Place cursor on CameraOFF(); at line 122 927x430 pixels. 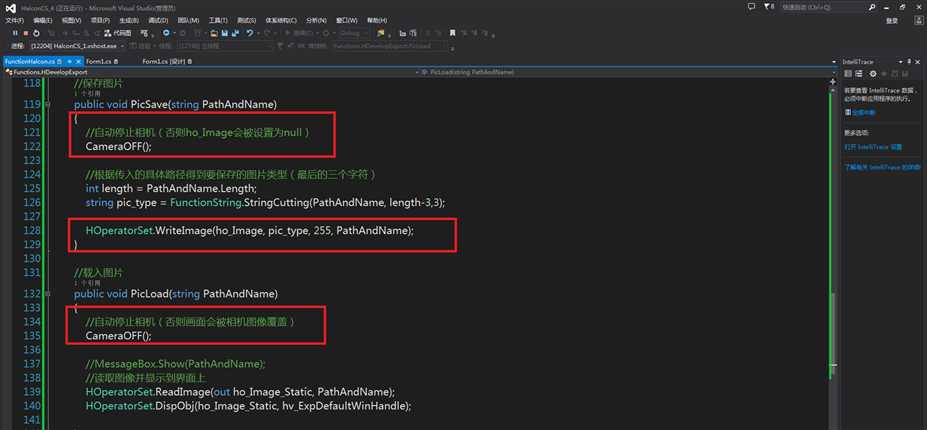[119, 146]
